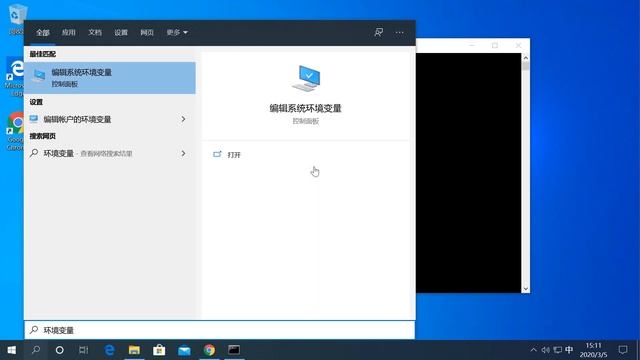Expand the 更多 dropdown in search tabs

tap(177, 32)
